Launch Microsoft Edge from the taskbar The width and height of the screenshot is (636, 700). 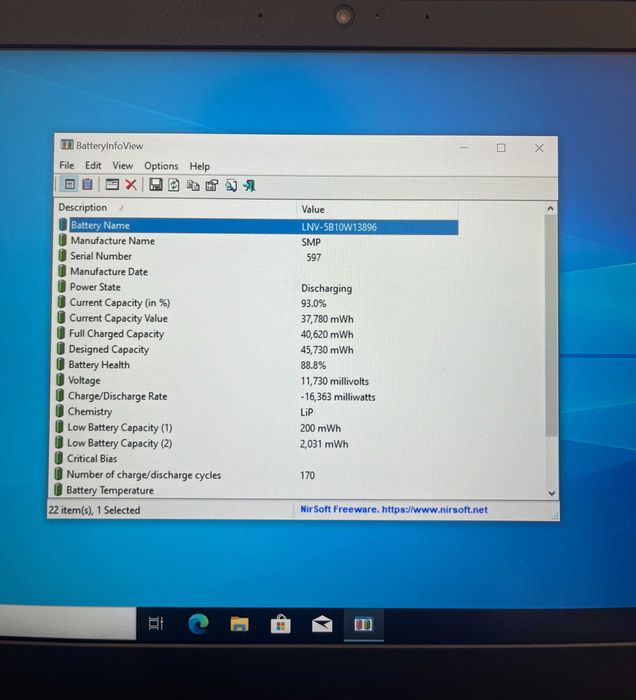click(198, 624)
